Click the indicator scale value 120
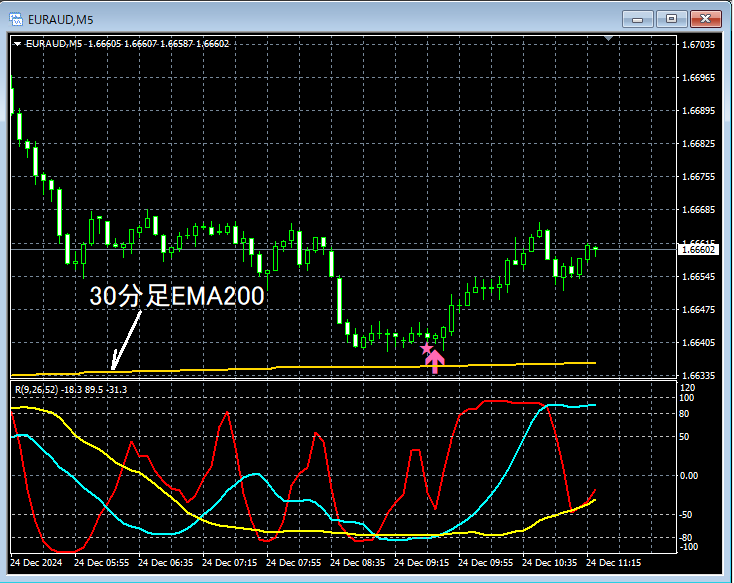Image resolution: width=734 pixels, height=583 pixels. [x=688, y=388]
